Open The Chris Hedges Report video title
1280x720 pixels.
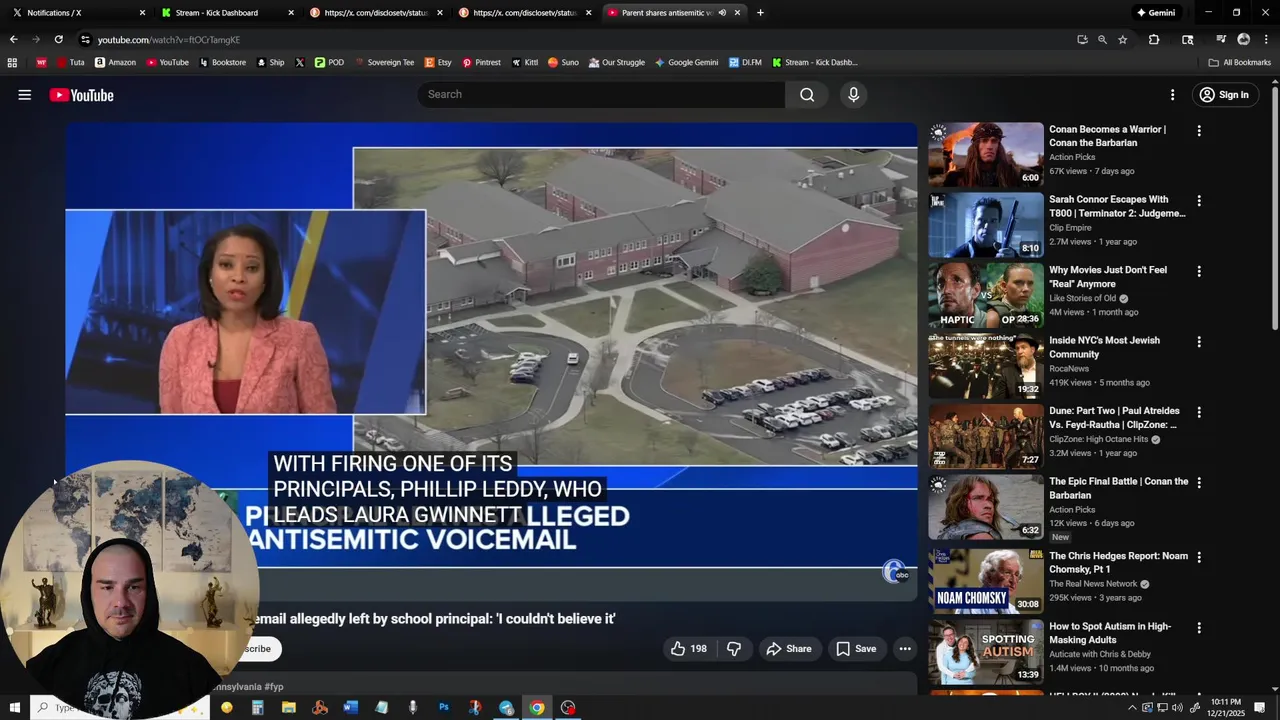(1118, 563)
